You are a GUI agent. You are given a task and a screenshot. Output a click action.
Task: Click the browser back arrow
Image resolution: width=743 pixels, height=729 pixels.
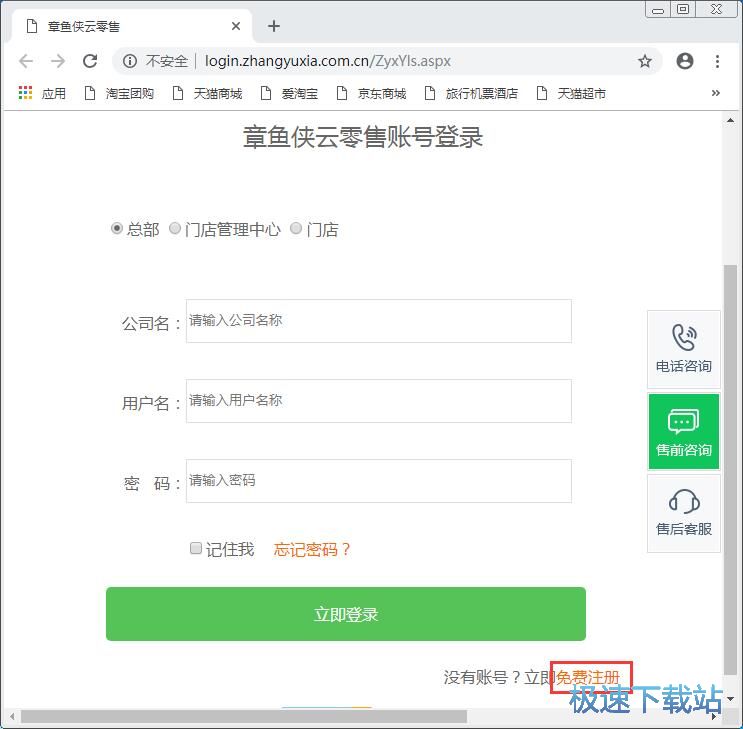tap(26, 61)
